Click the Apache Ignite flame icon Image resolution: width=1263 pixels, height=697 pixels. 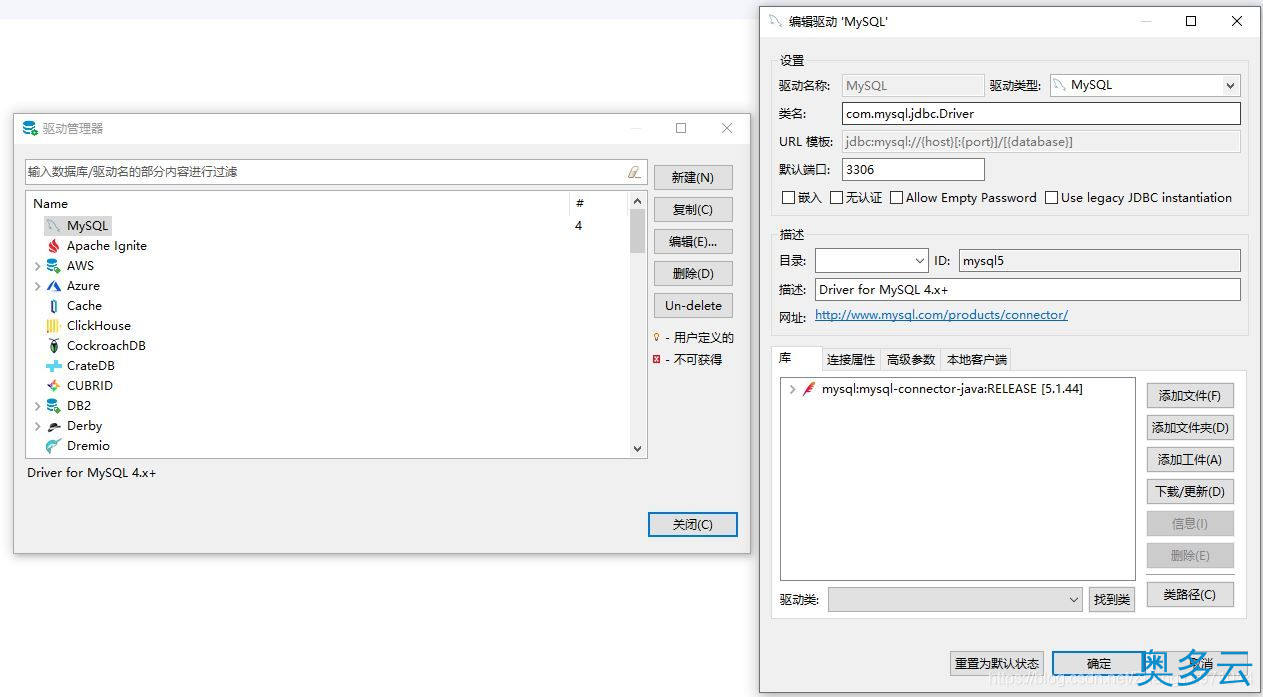point(54,246)
